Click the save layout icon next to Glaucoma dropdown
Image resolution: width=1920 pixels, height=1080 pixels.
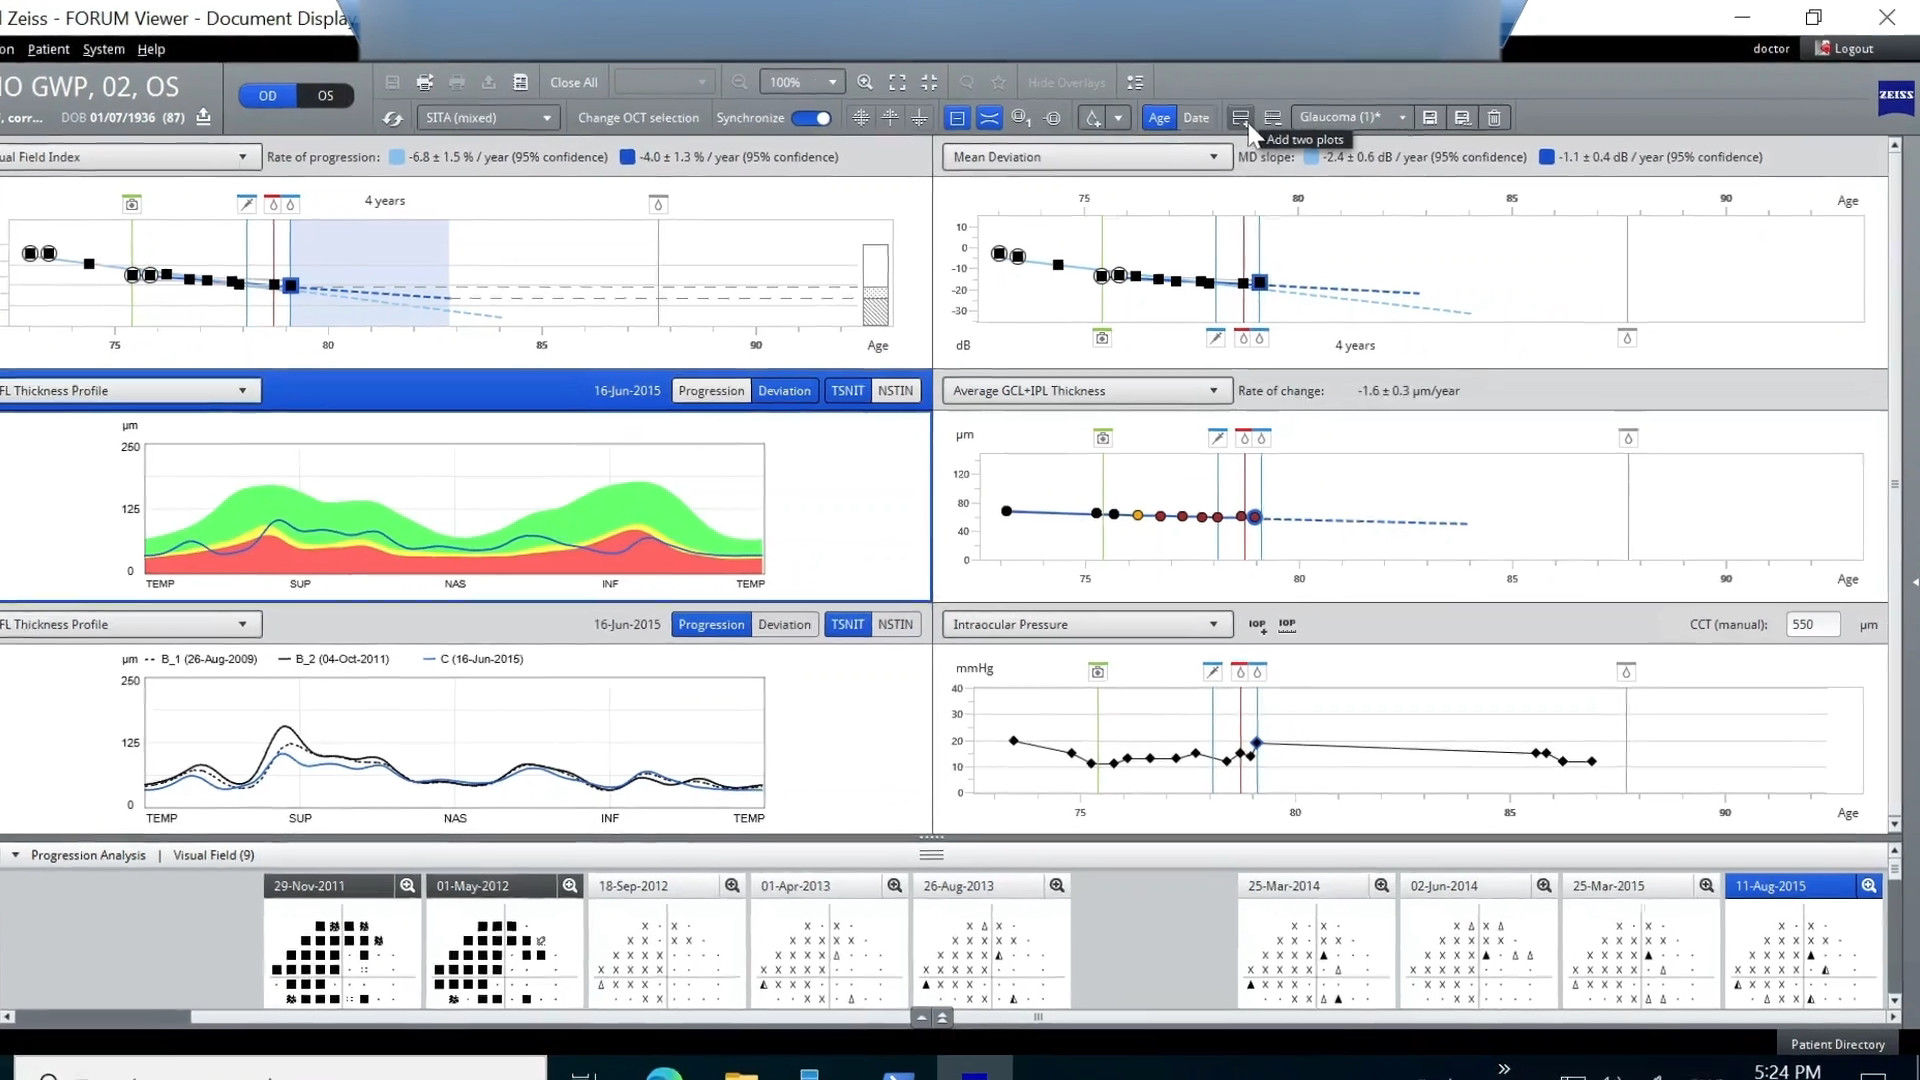coord(1430,117)
